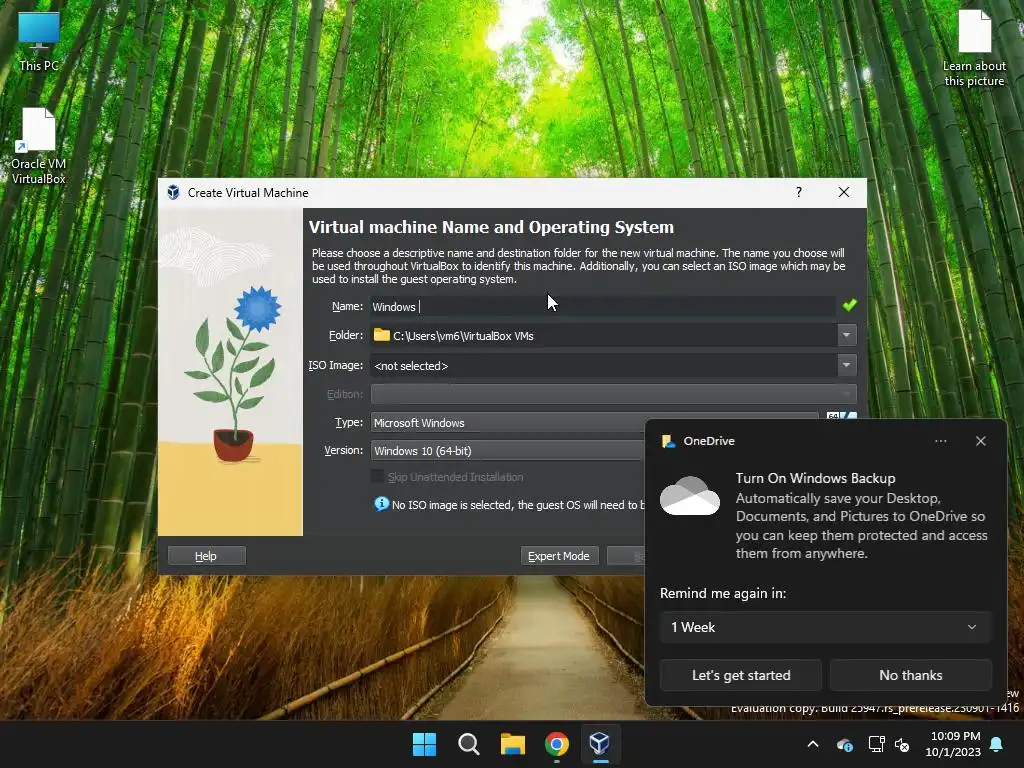
Task: Open the Type Microsoft Windows combo box
Action: pyautogui.click(x=508, y=423)
